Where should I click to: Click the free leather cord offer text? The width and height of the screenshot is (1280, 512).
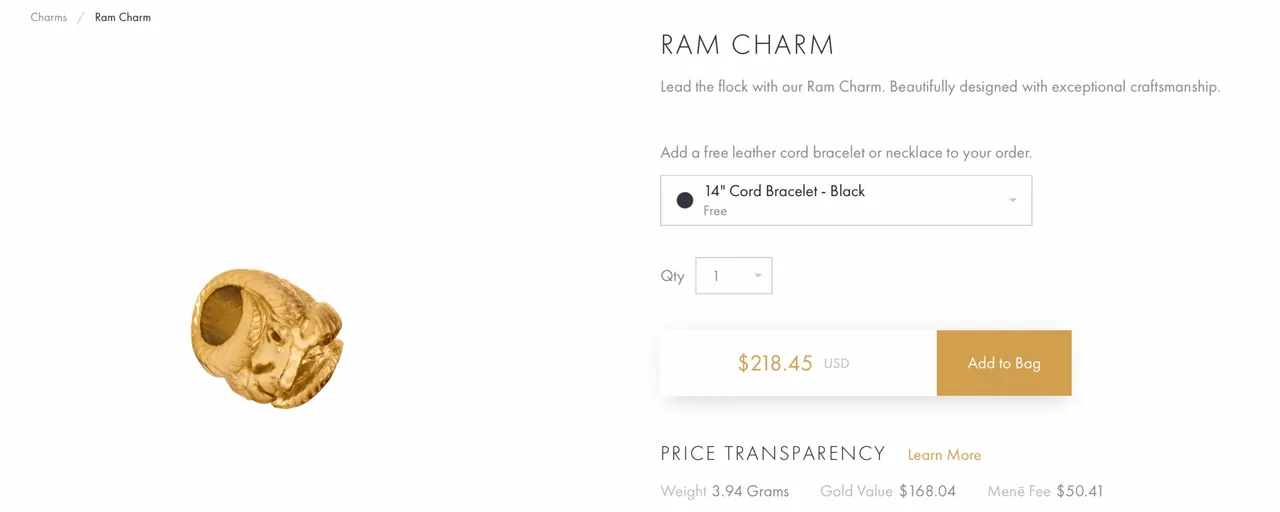point(846,153)
